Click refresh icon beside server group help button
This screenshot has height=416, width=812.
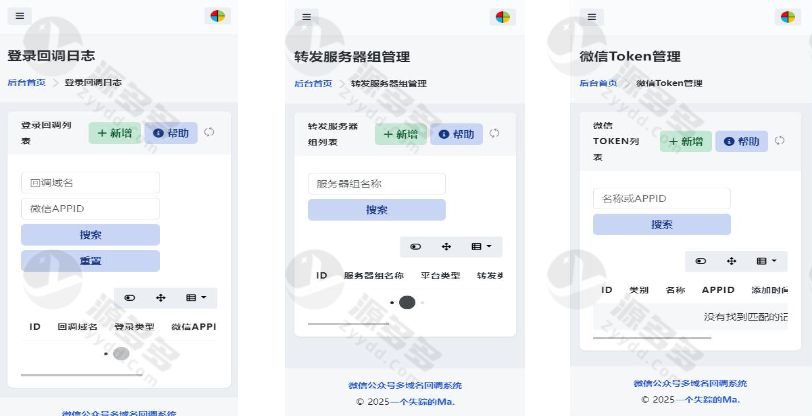pyautogui.click(x=495, y=133)
